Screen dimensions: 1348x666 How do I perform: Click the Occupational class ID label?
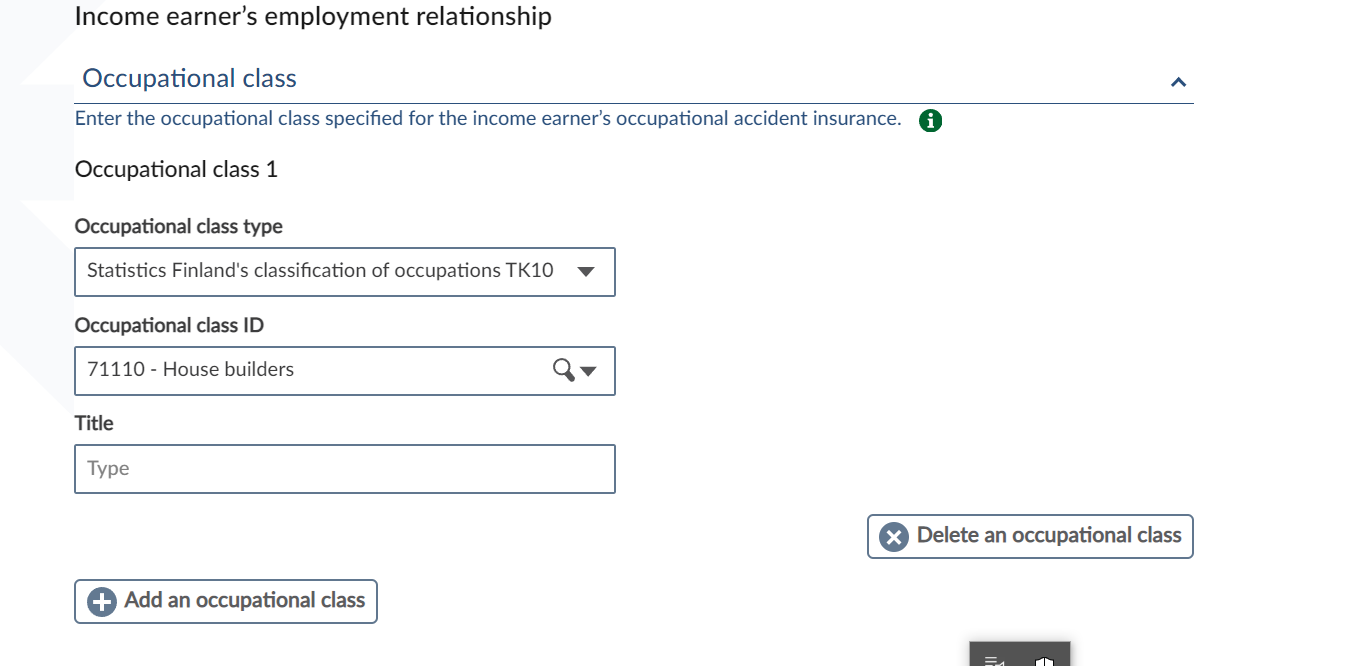pyautogui.click(x=170, y=326)
